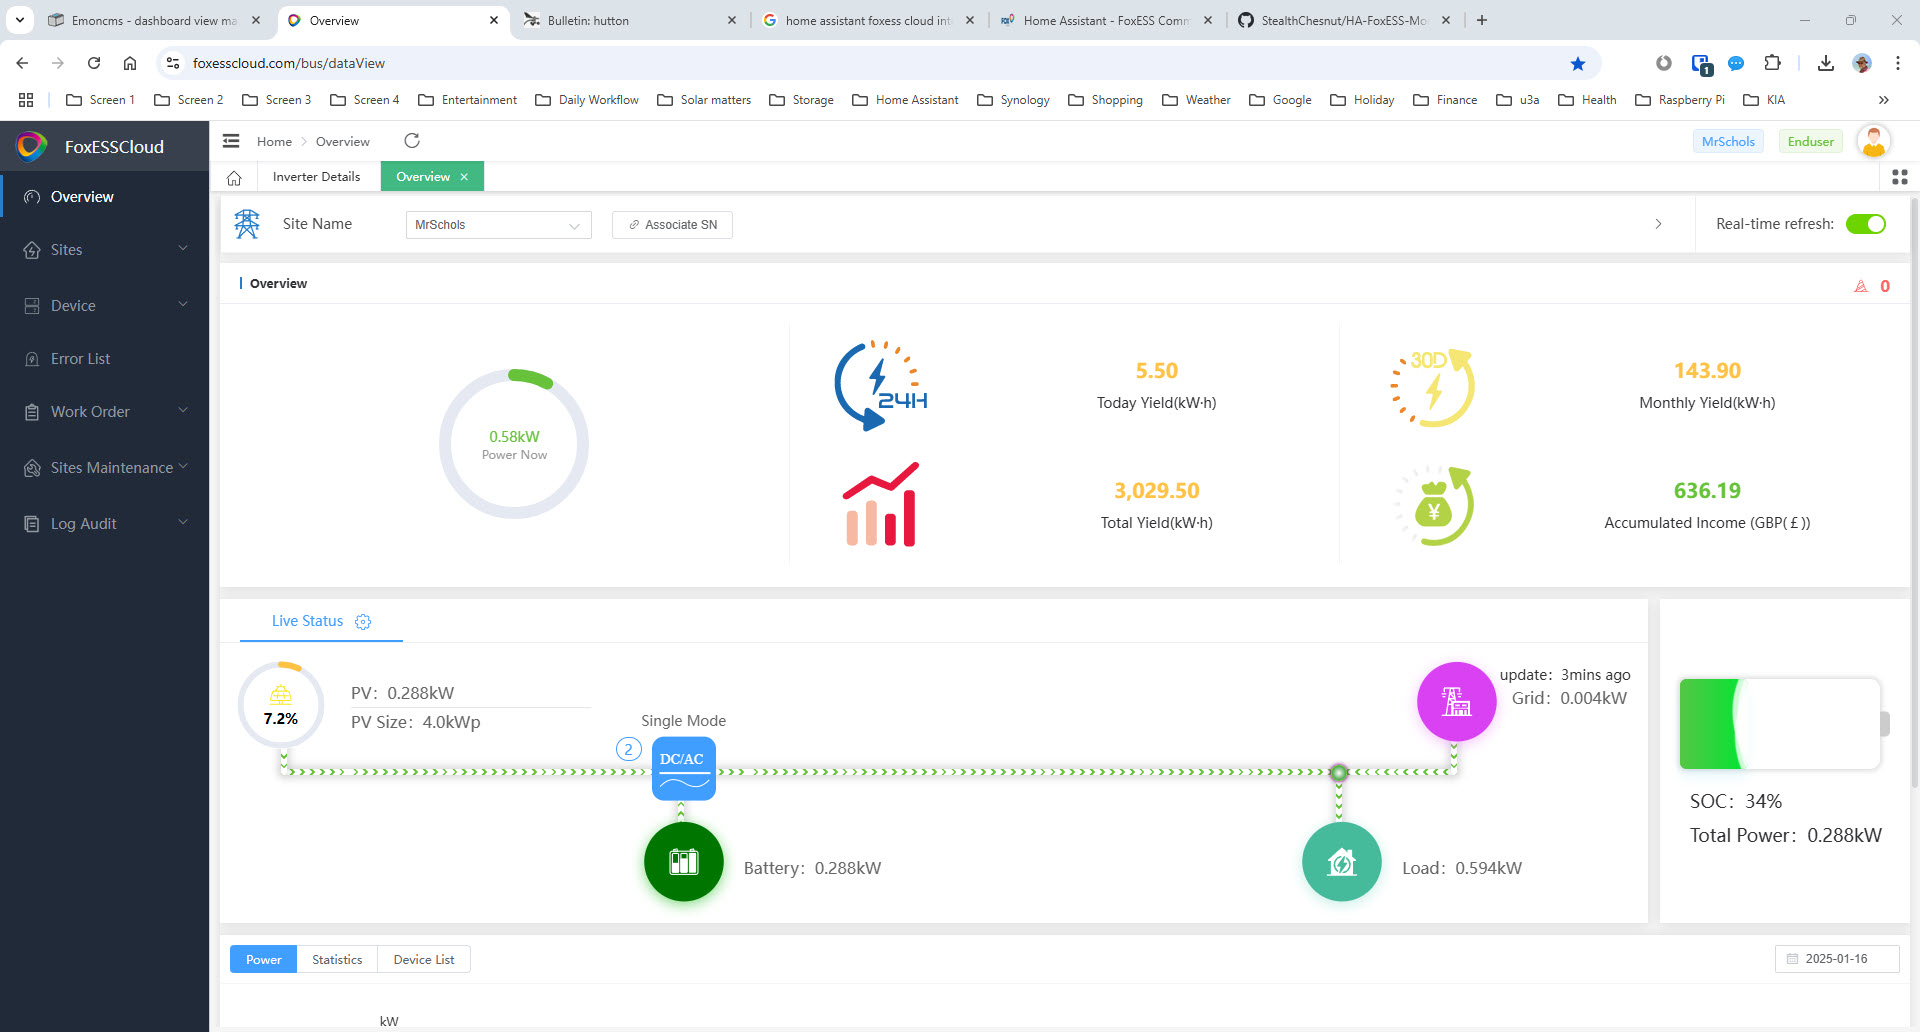Open the Site Name dropdown
This screenshot has width=1920, height=1032.
tap(498, 225)
